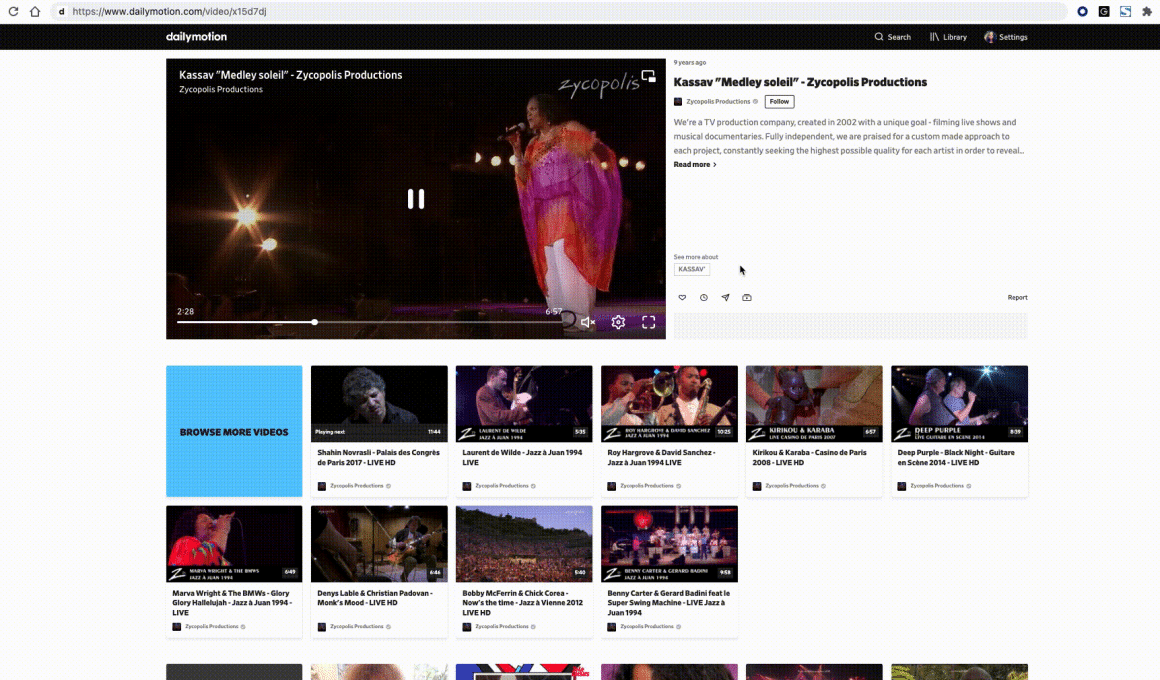Share the video via paper plane icon

(x=725, y=298)
